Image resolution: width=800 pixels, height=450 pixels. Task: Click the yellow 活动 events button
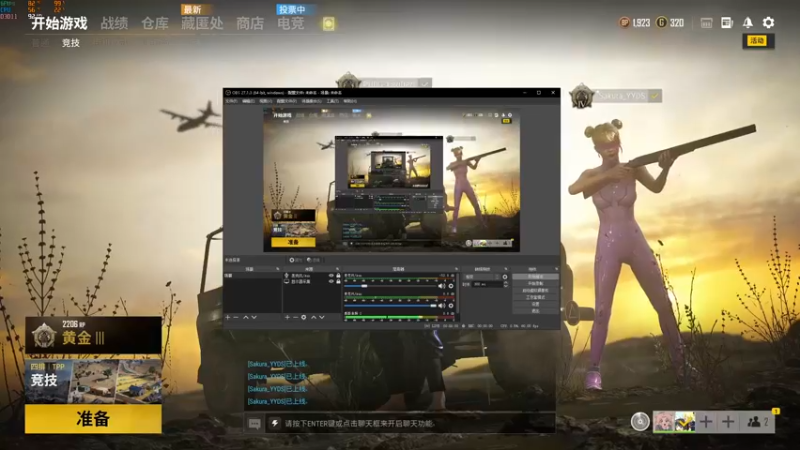pyautogui.click(x=758, y=41)
